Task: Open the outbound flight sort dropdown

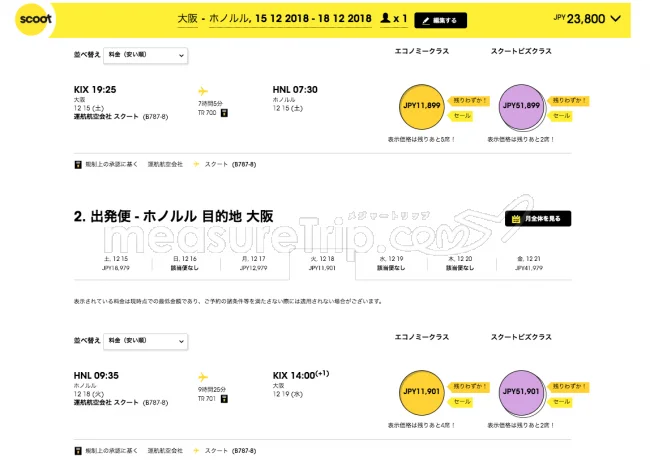Action: (x=145, y=56)
